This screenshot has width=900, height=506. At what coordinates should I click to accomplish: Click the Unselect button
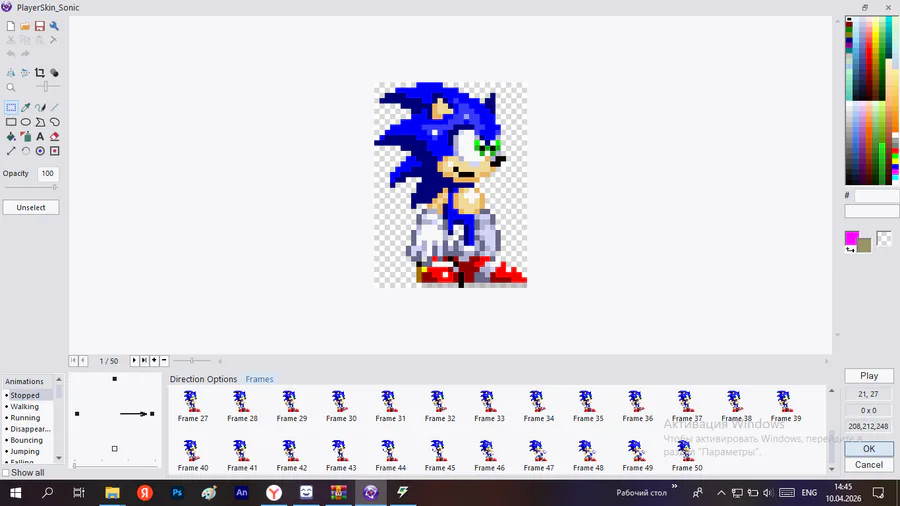click(x=31, y=208)
